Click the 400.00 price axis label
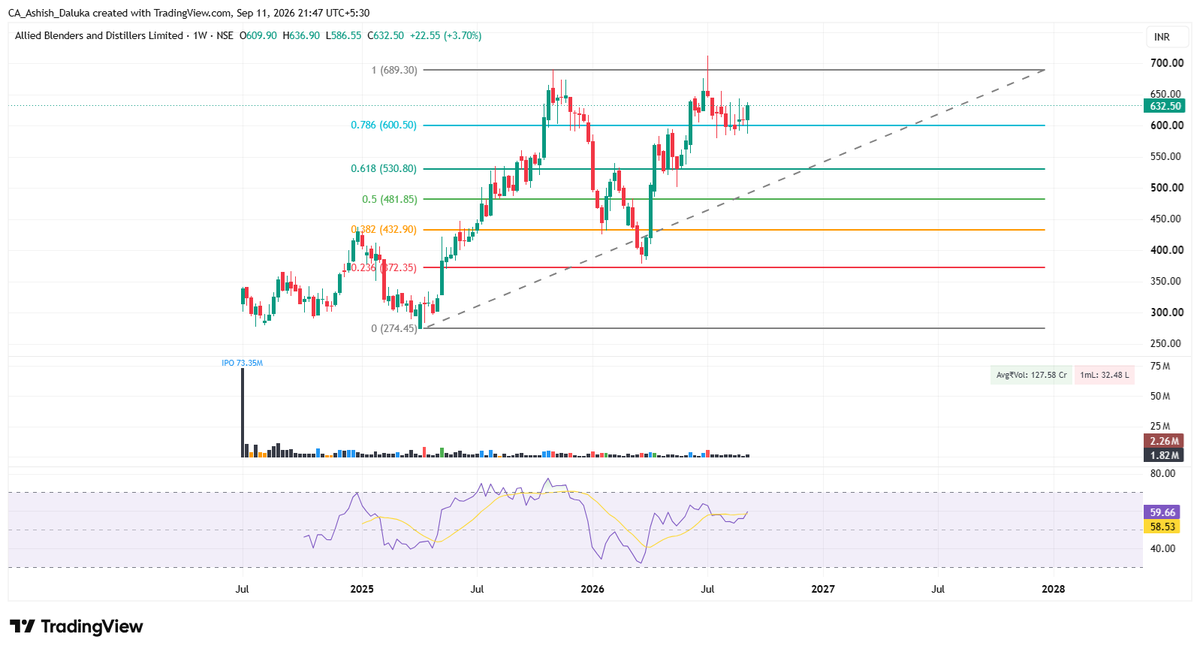 coord(1165,250)
